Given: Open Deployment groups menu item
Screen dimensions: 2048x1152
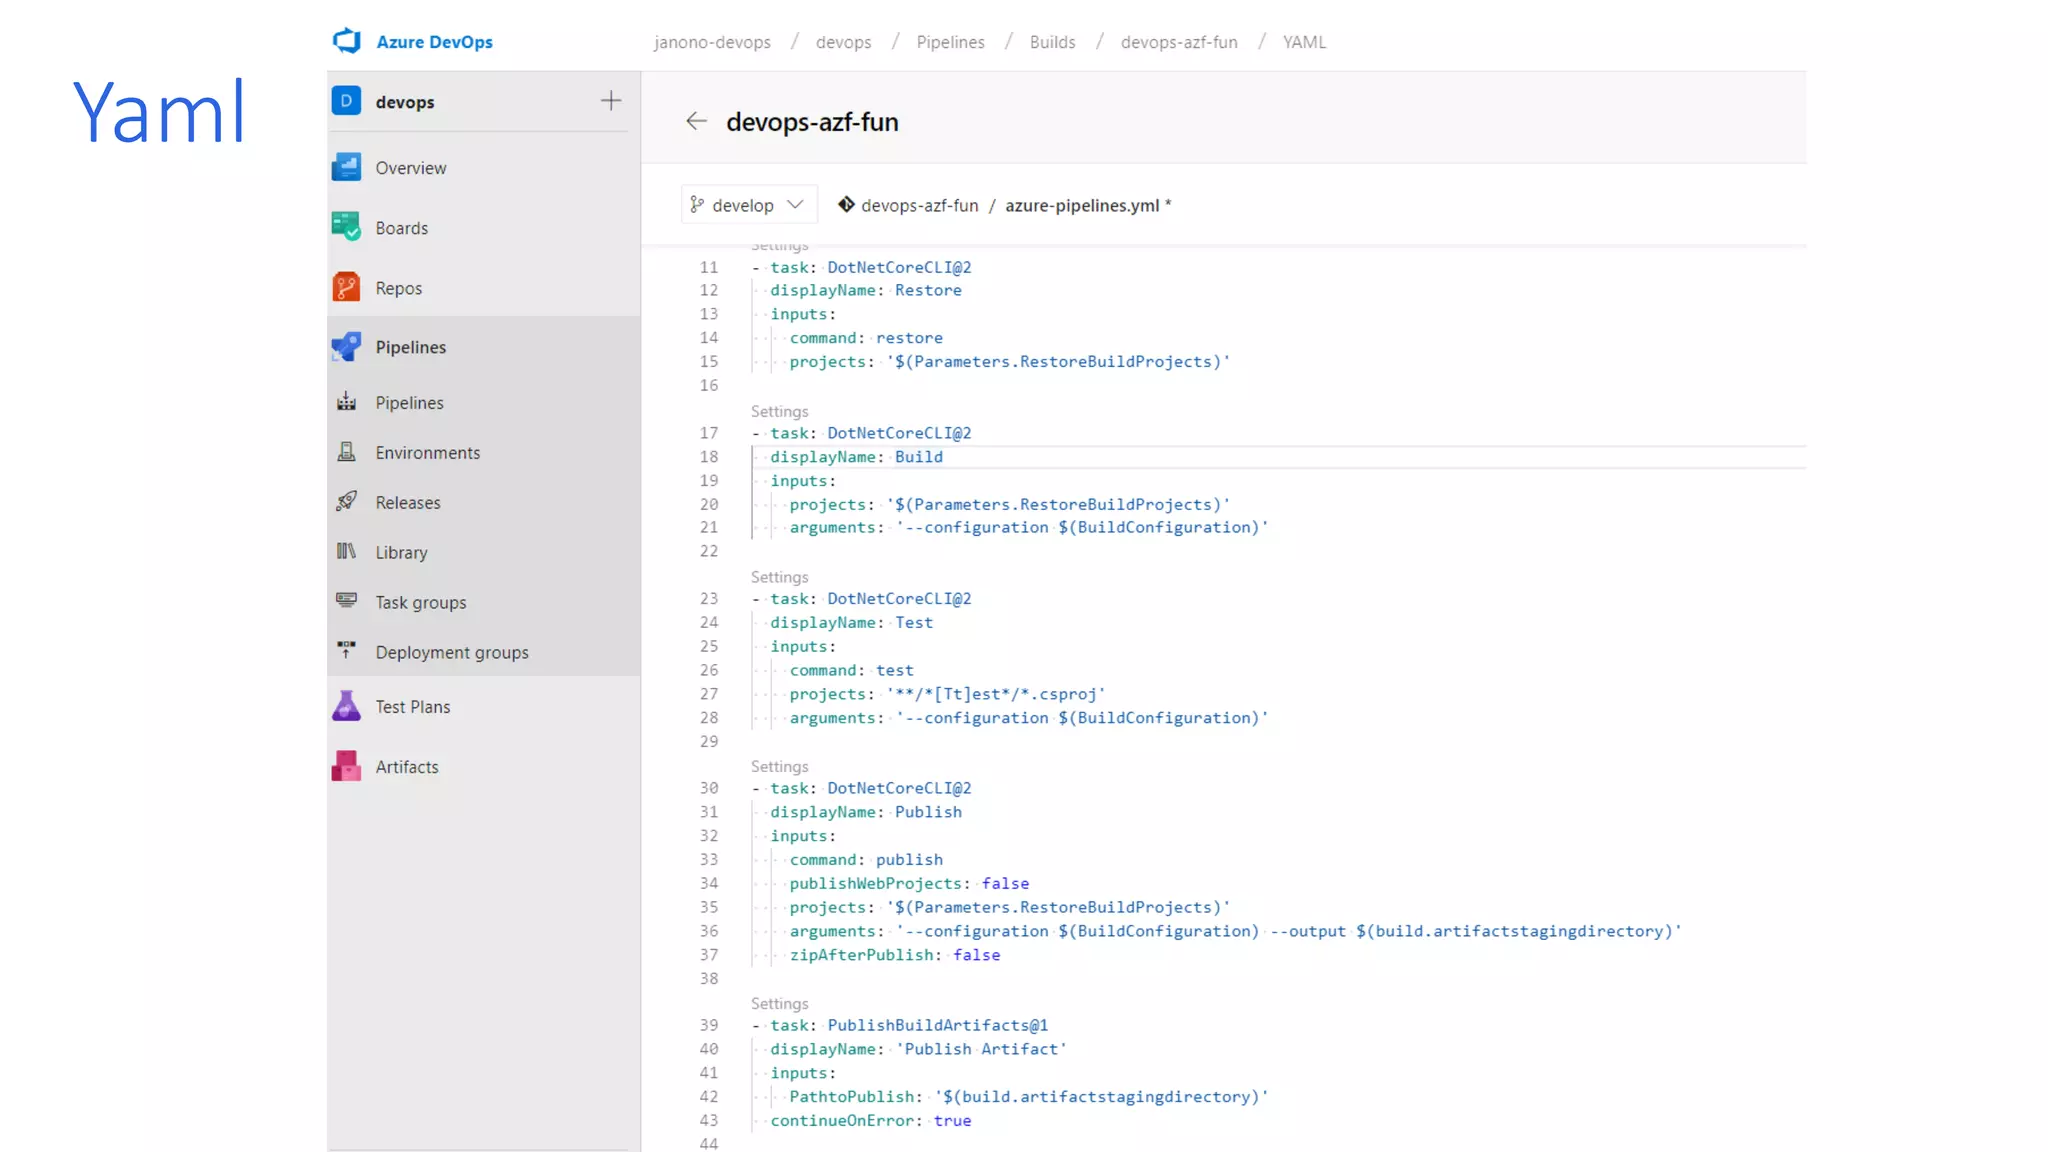Looking at the screenshot, I should 451,652.
